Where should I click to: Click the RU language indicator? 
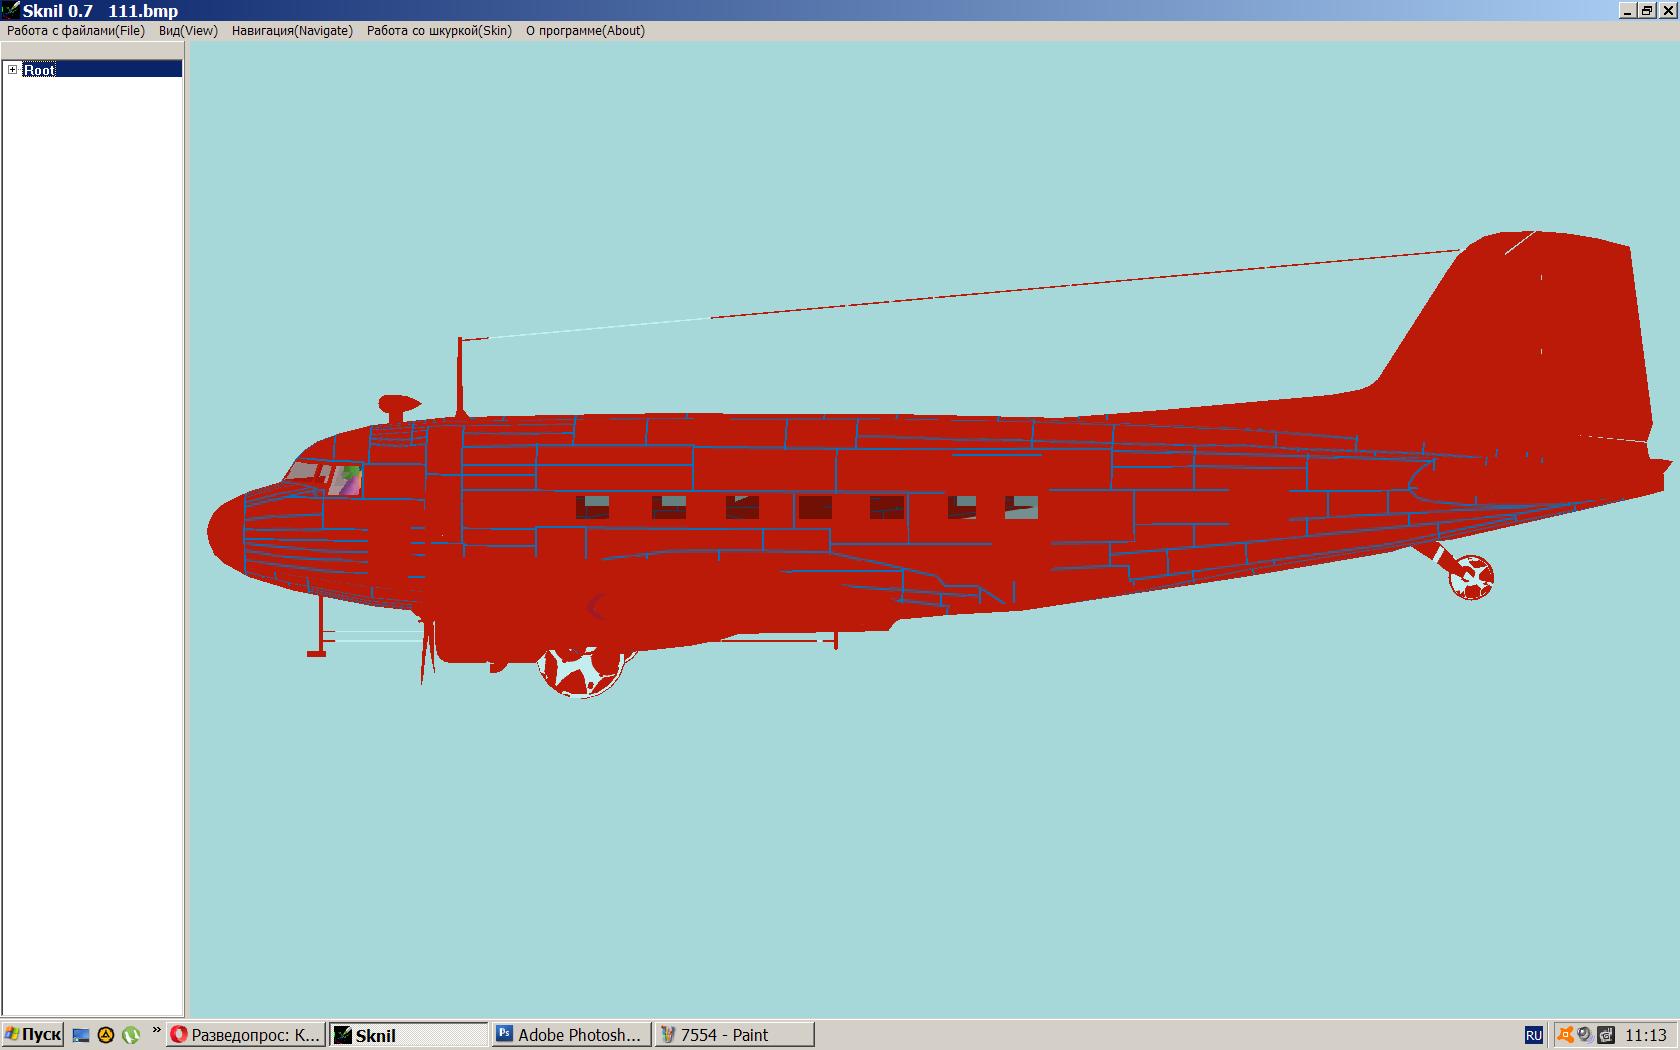tap(1533, 1036)
